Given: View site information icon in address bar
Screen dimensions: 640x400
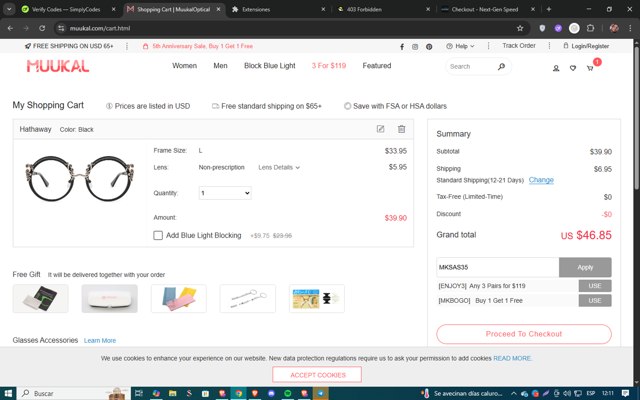Looking at the screenshot, I should (61, 28).
